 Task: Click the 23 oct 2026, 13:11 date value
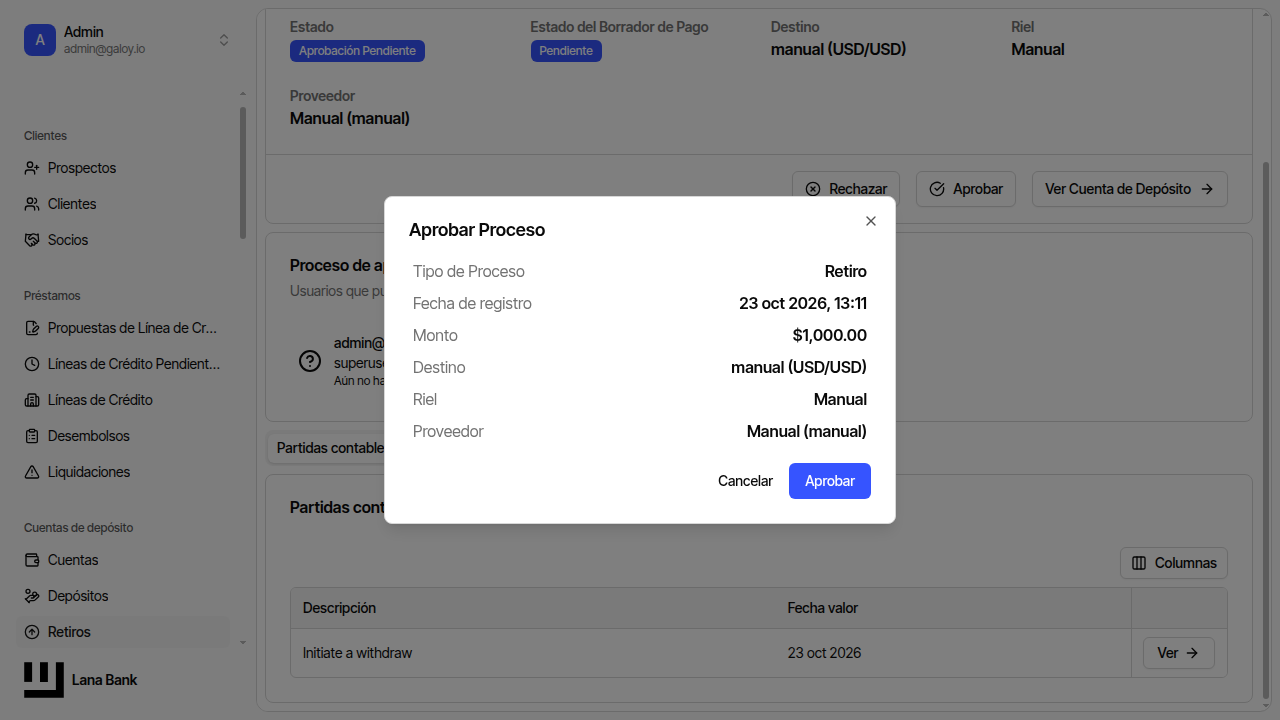[x=803, y=304]
